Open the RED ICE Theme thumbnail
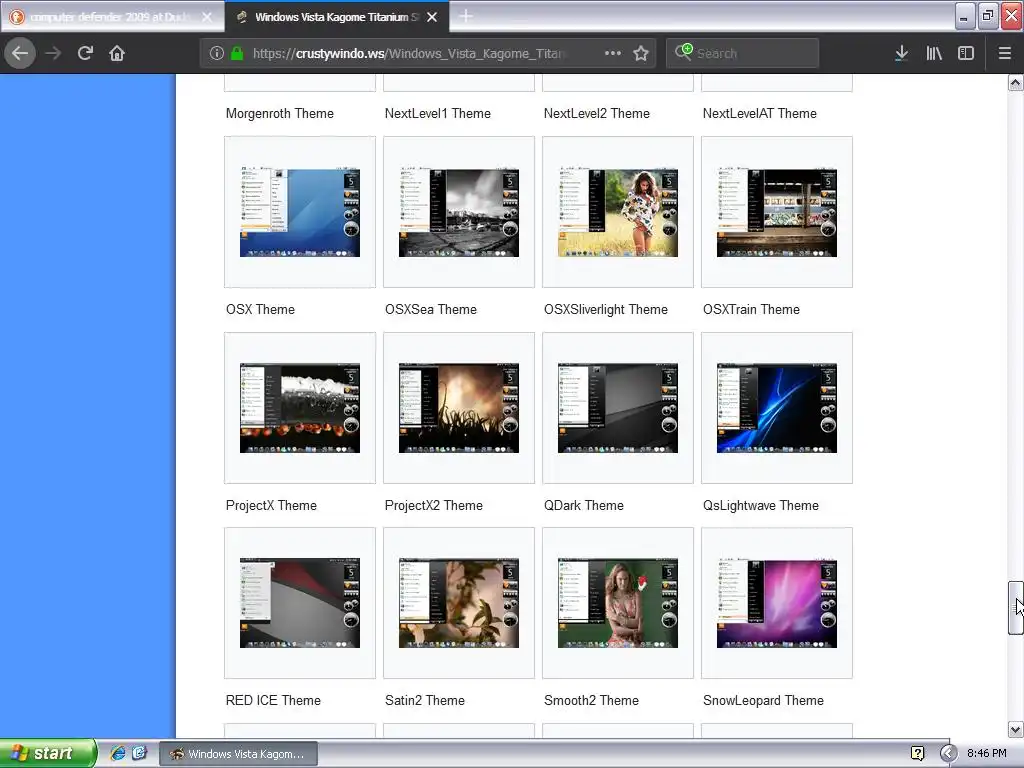Viewport: 1024px width, 768px height. [x=300, y=603]
